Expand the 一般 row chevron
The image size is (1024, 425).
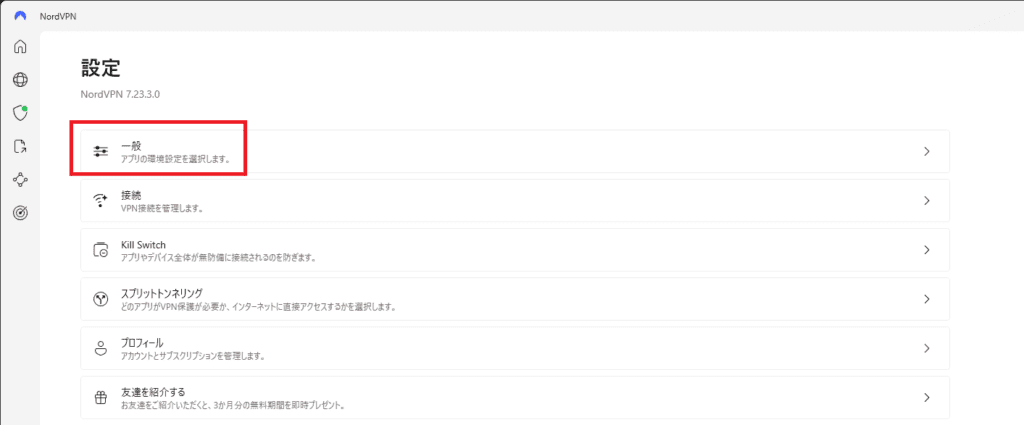(927, 151)
